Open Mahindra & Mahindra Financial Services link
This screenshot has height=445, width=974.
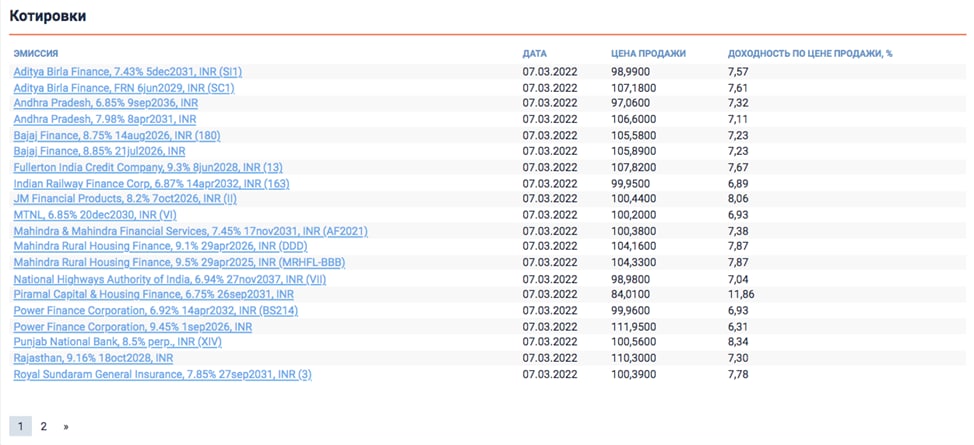click(x=190, y=231)
